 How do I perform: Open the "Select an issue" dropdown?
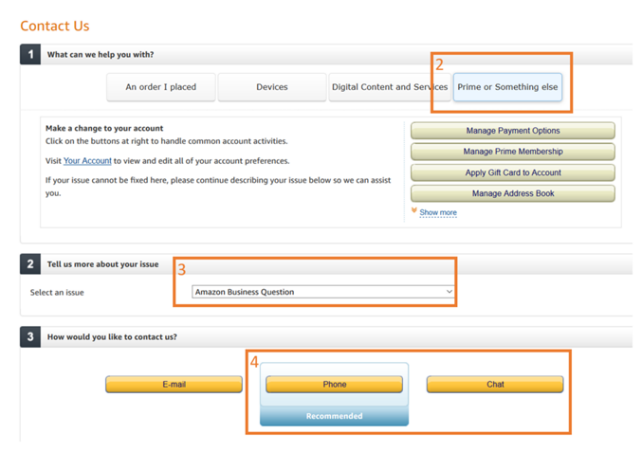click(323, 292)
